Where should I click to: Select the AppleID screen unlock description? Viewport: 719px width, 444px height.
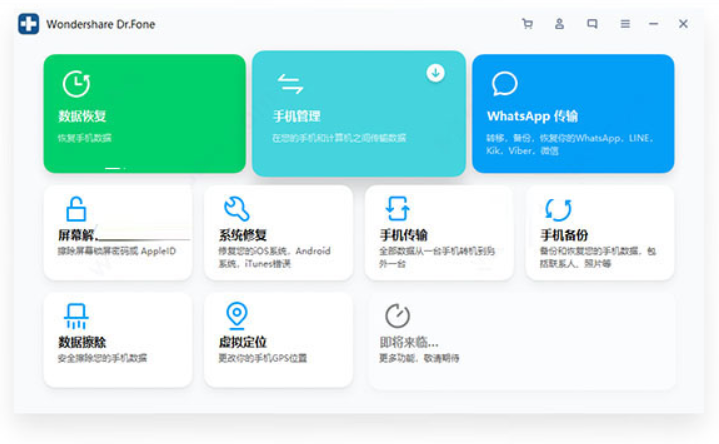click(x=116, y=251)
